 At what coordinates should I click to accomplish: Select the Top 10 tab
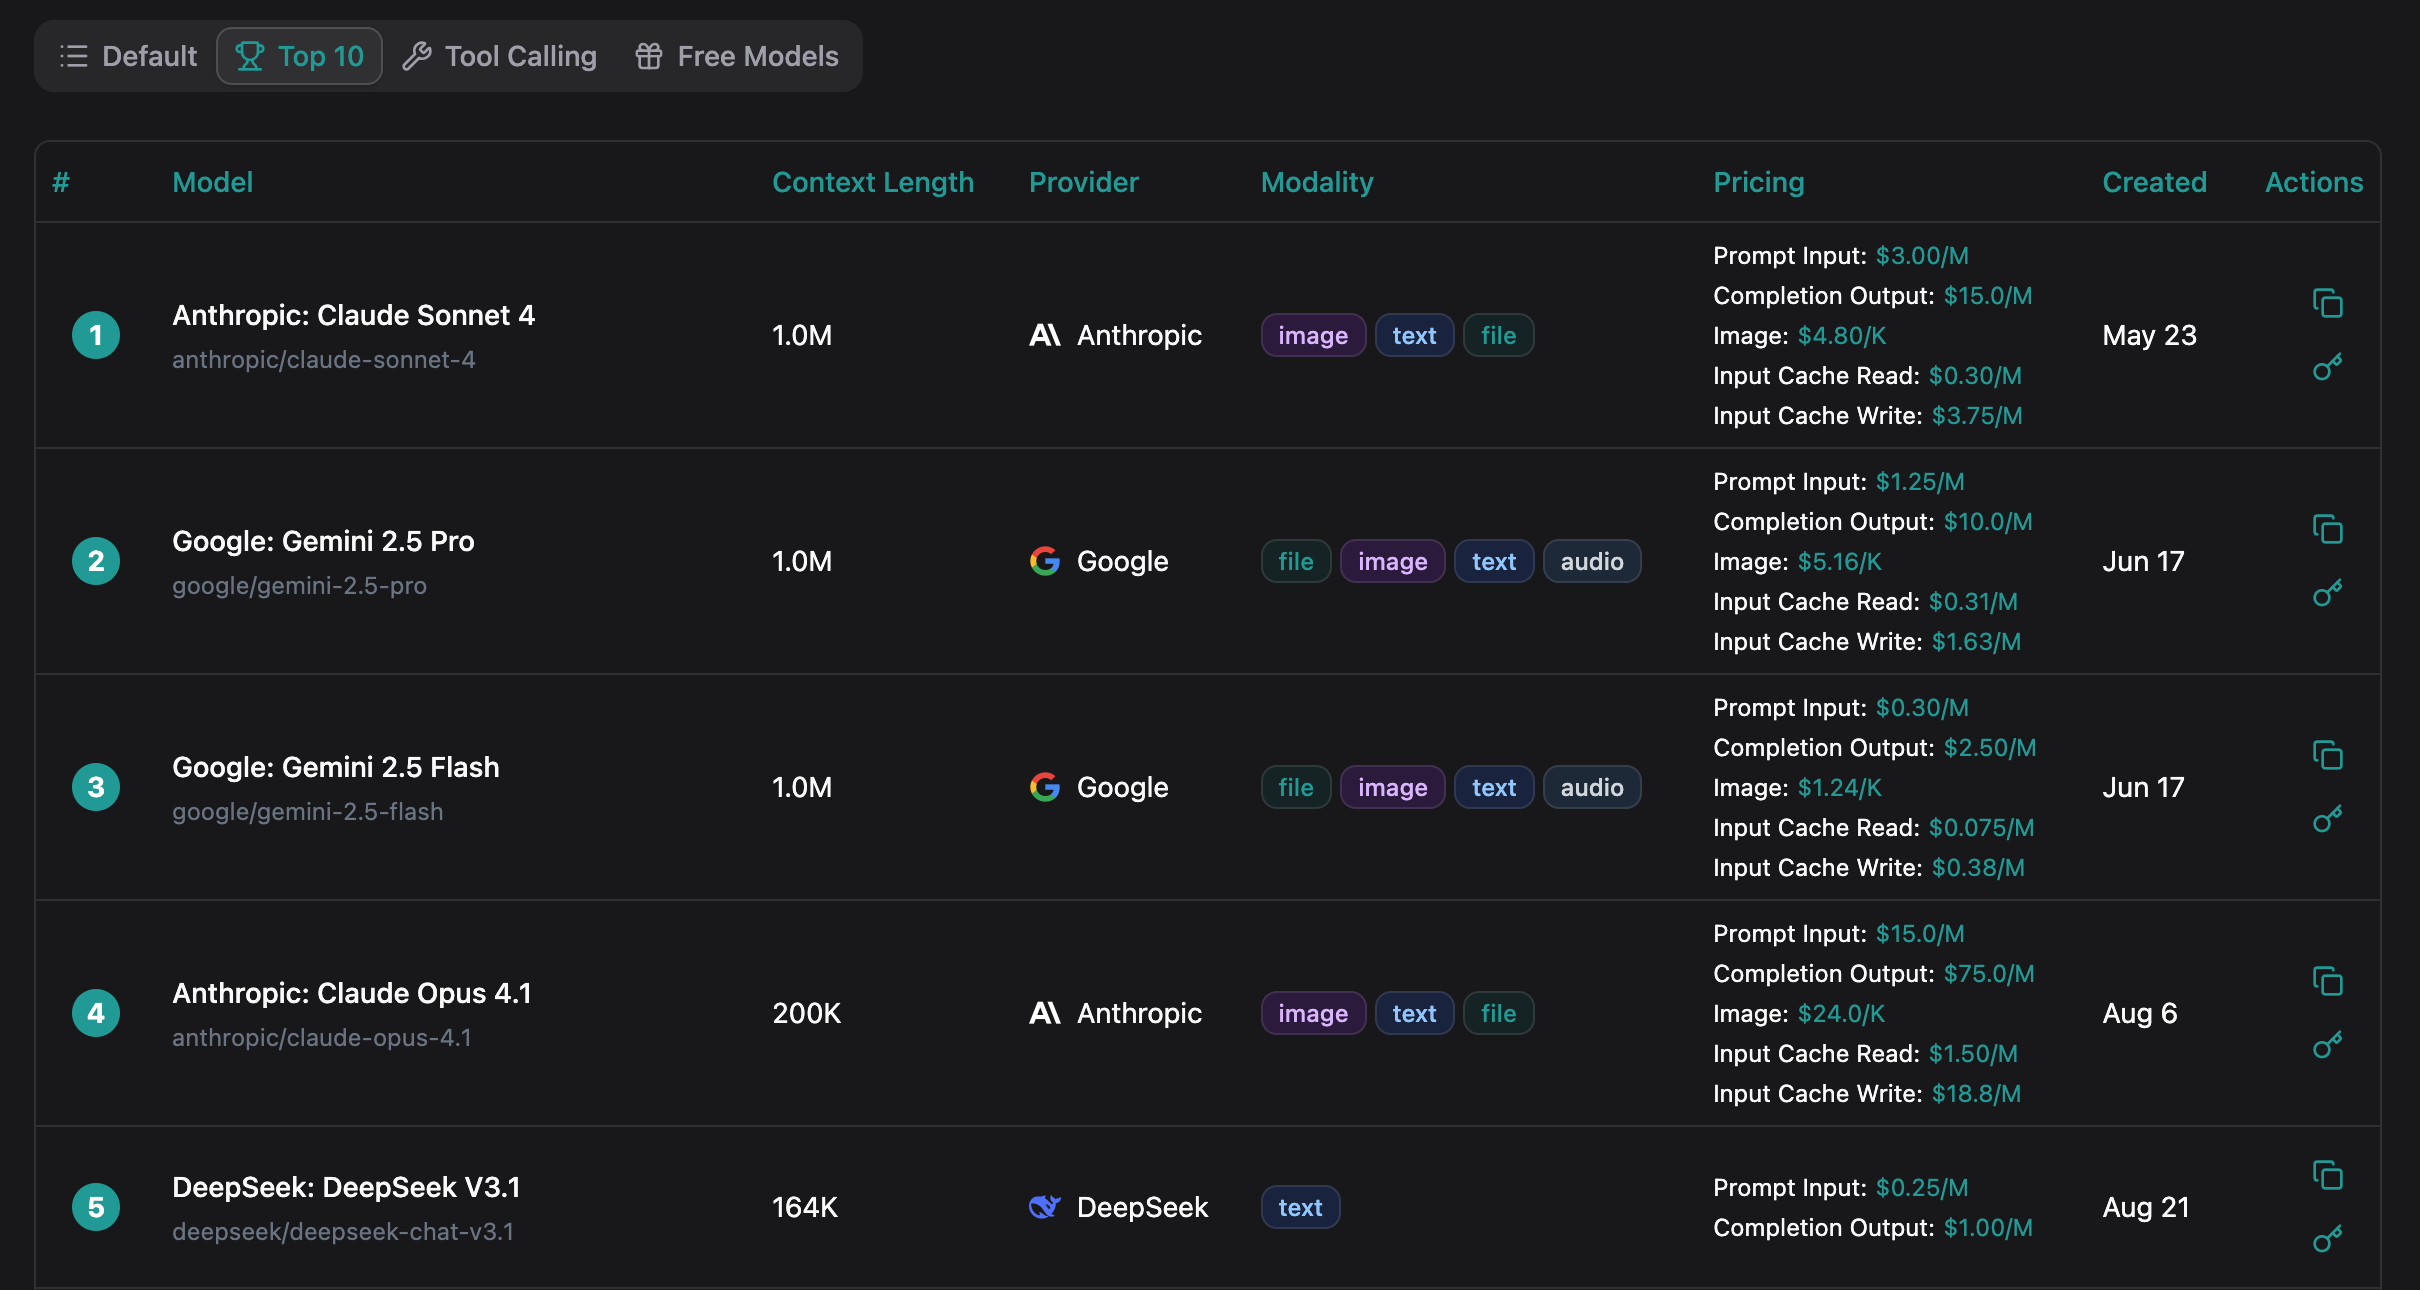[299, 56]
